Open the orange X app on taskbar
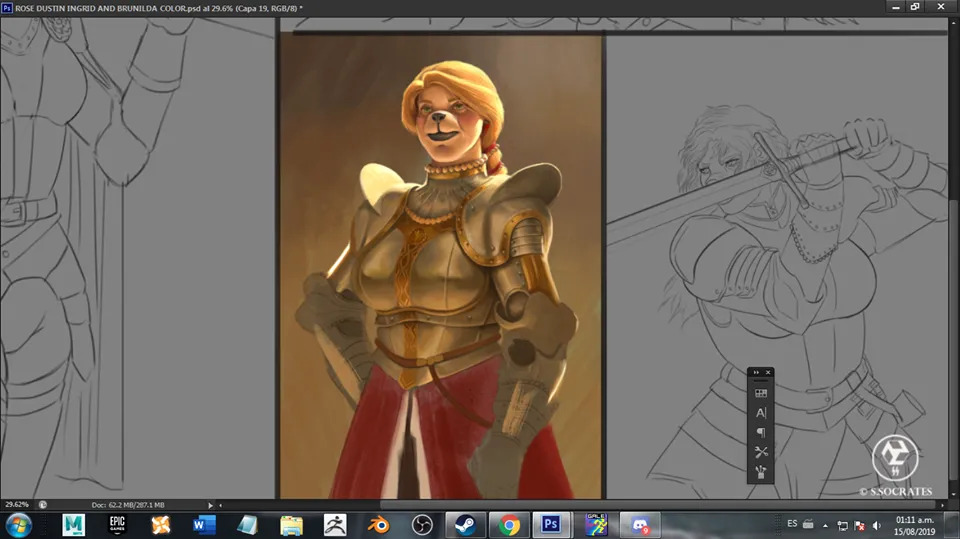 point(160,525)
